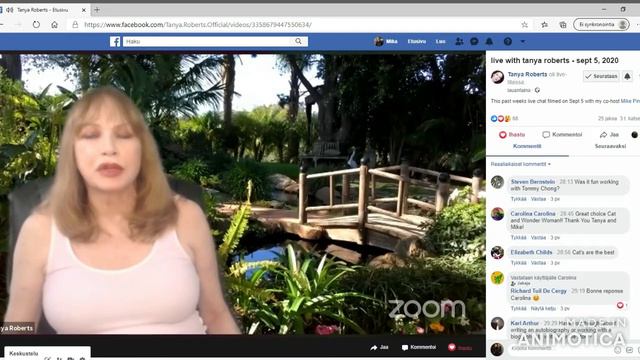Mute tab using the speaker icon
This screenshot has height=360, width=640.
coord(10,9)
